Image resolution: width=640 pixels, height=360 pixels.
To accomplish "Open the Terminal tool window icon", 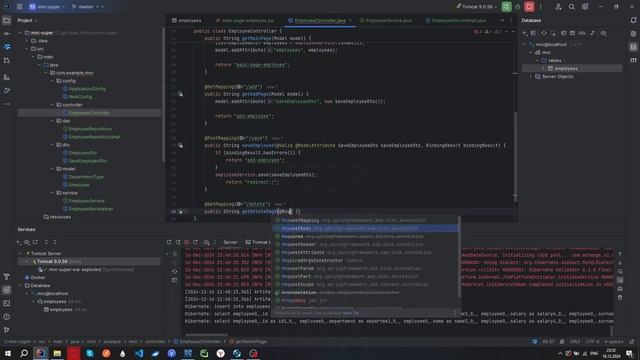I will [x=7, y=303].
